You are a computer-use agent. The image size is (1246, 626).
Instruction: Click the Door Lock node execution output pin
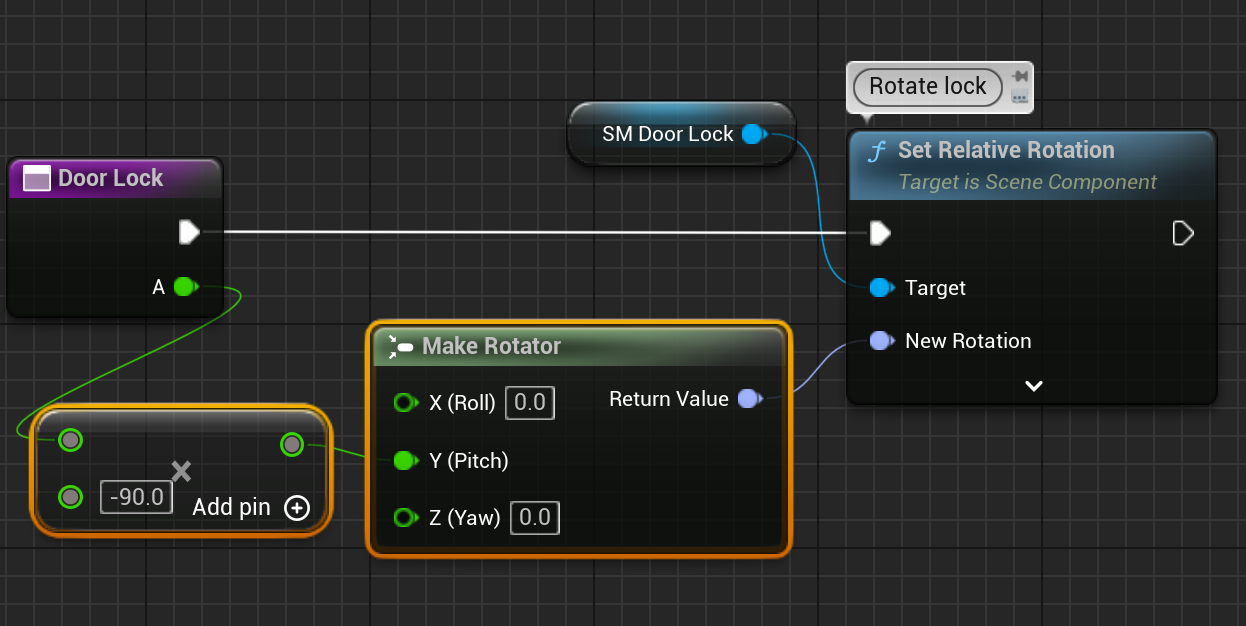pyautogui.click(x=189, y=233)
